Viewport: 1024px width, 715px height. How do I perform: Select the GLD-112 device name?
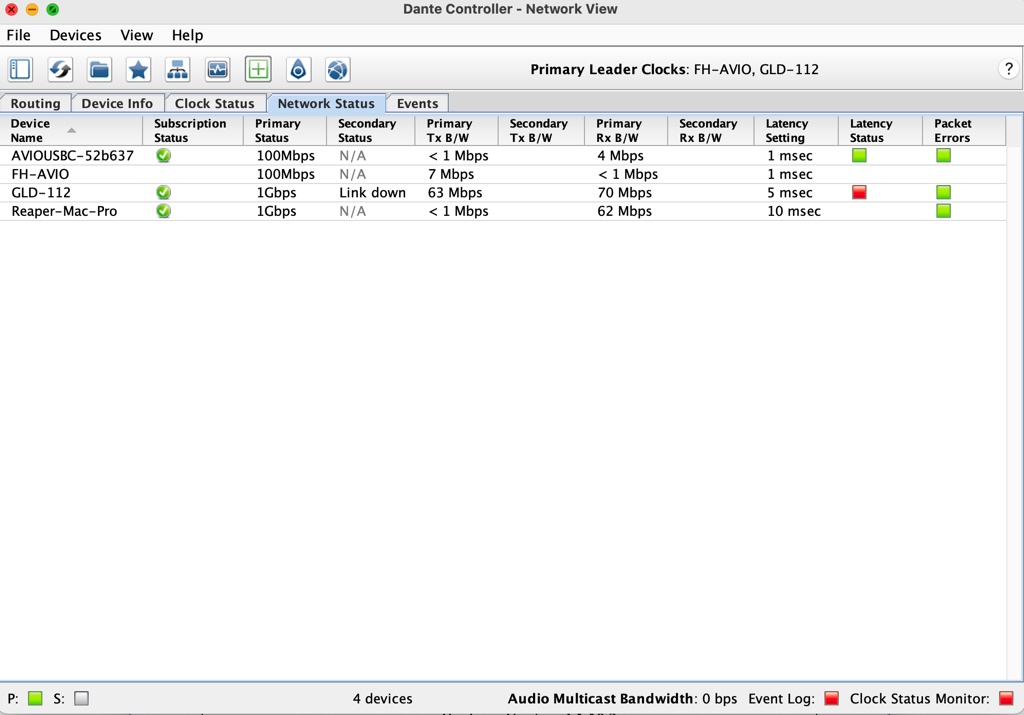40,193
